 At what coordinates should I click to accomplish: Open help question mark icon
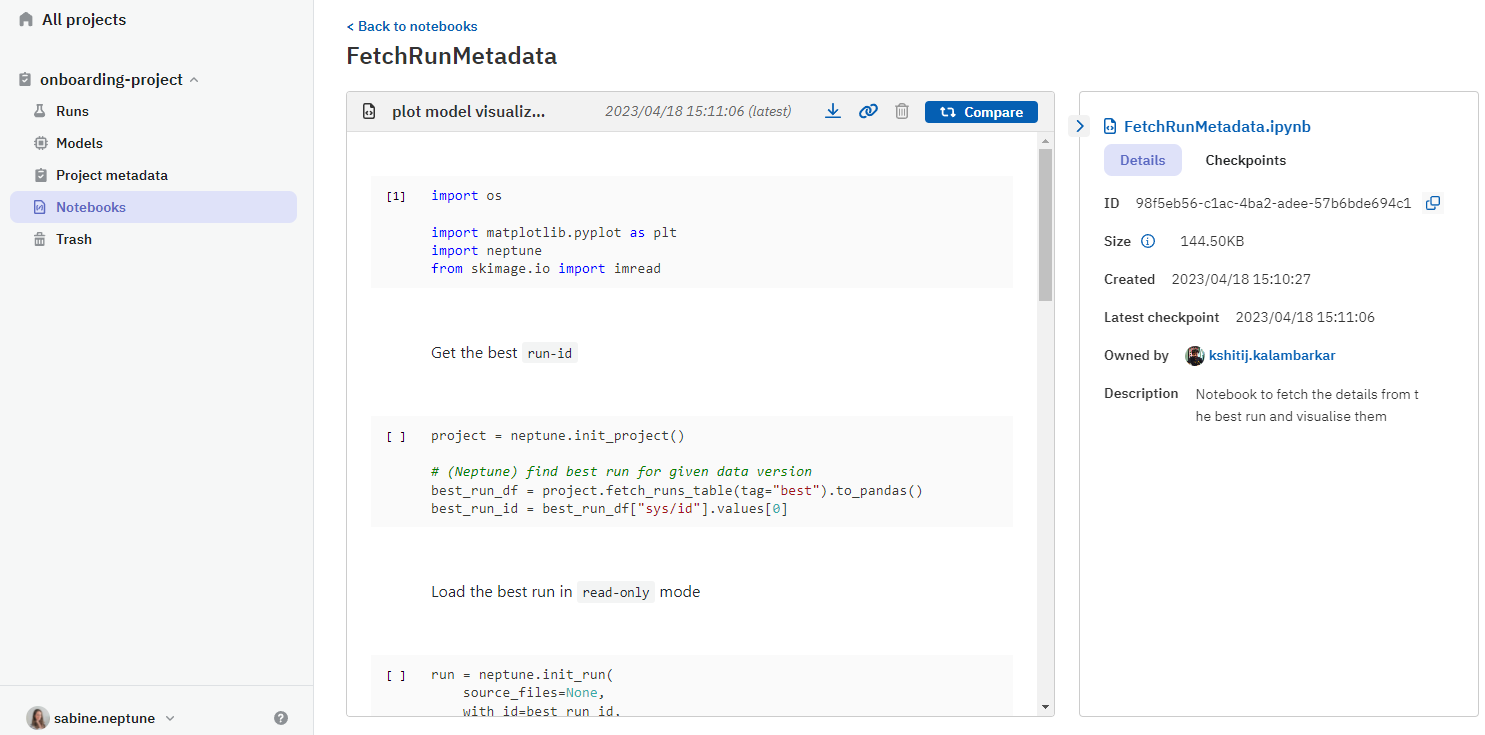(x=281, y=718)
